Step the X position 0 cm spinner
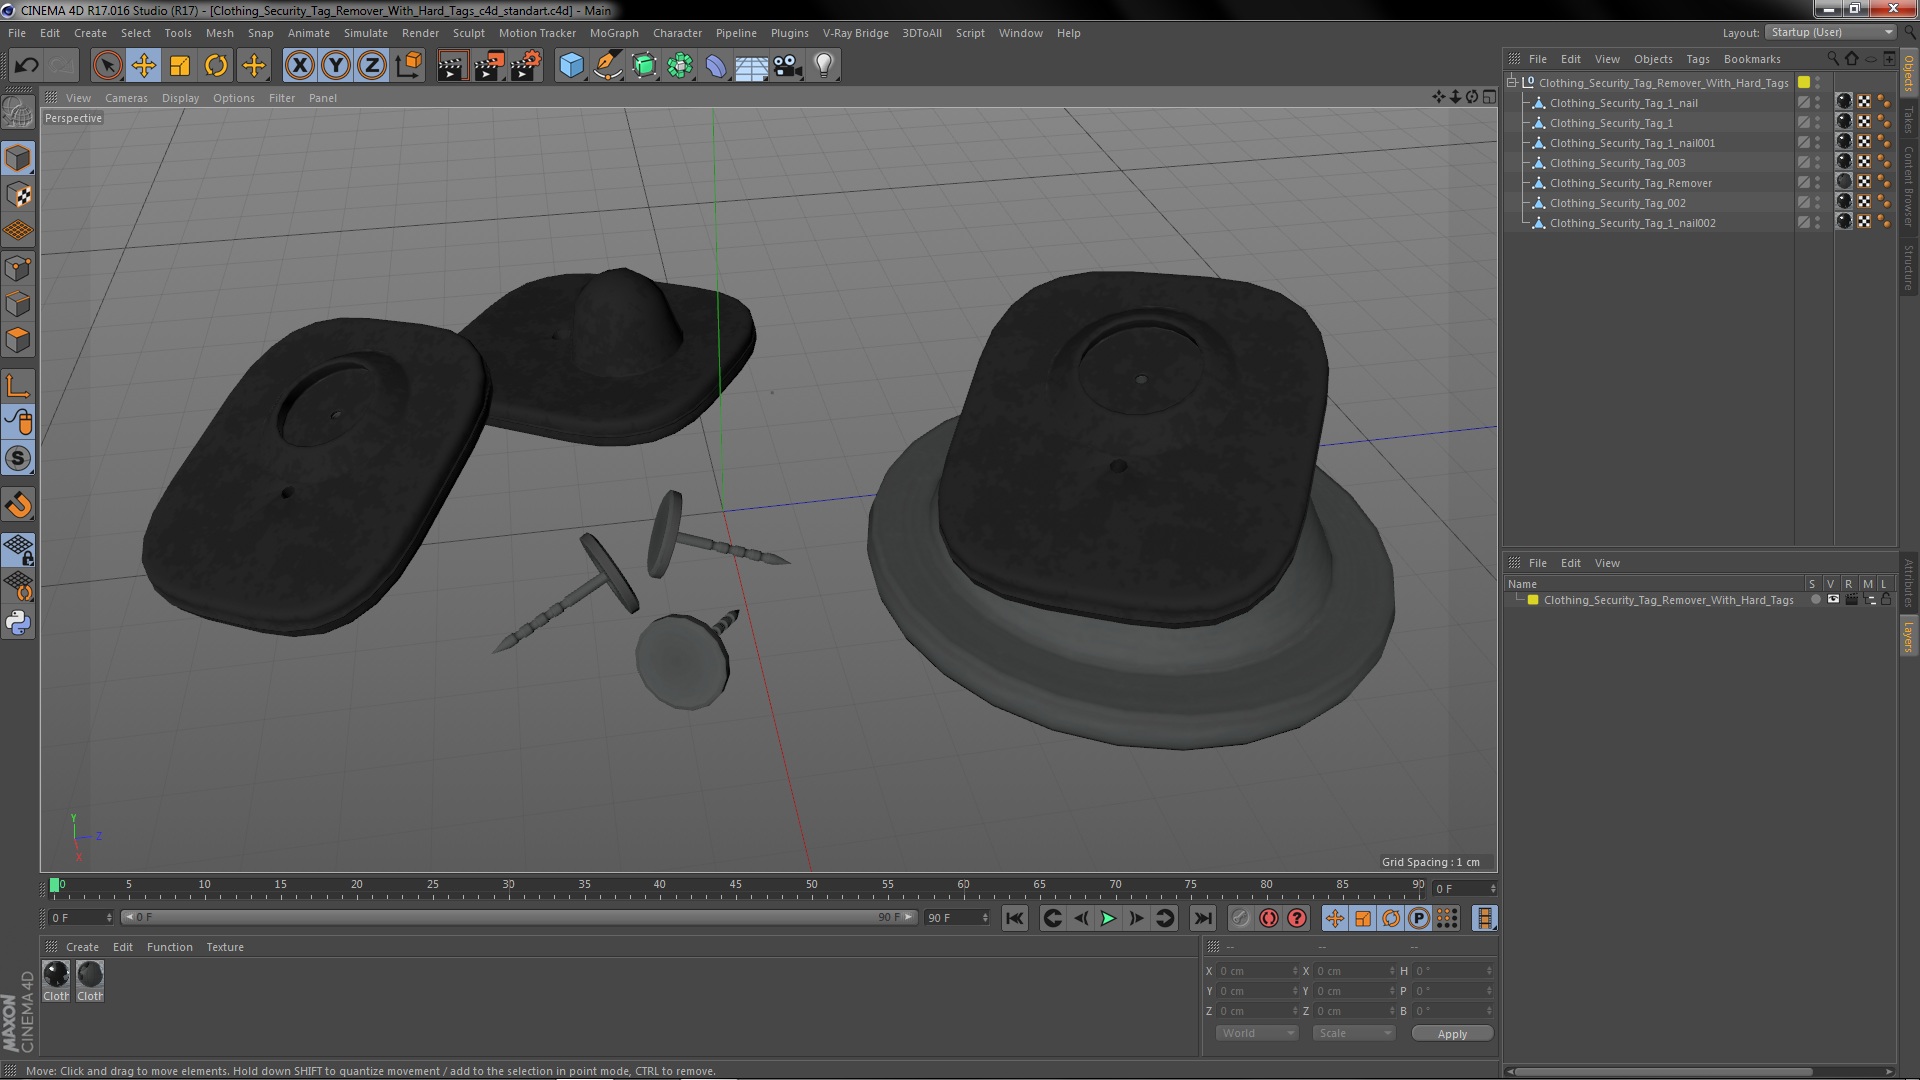 1295,971
